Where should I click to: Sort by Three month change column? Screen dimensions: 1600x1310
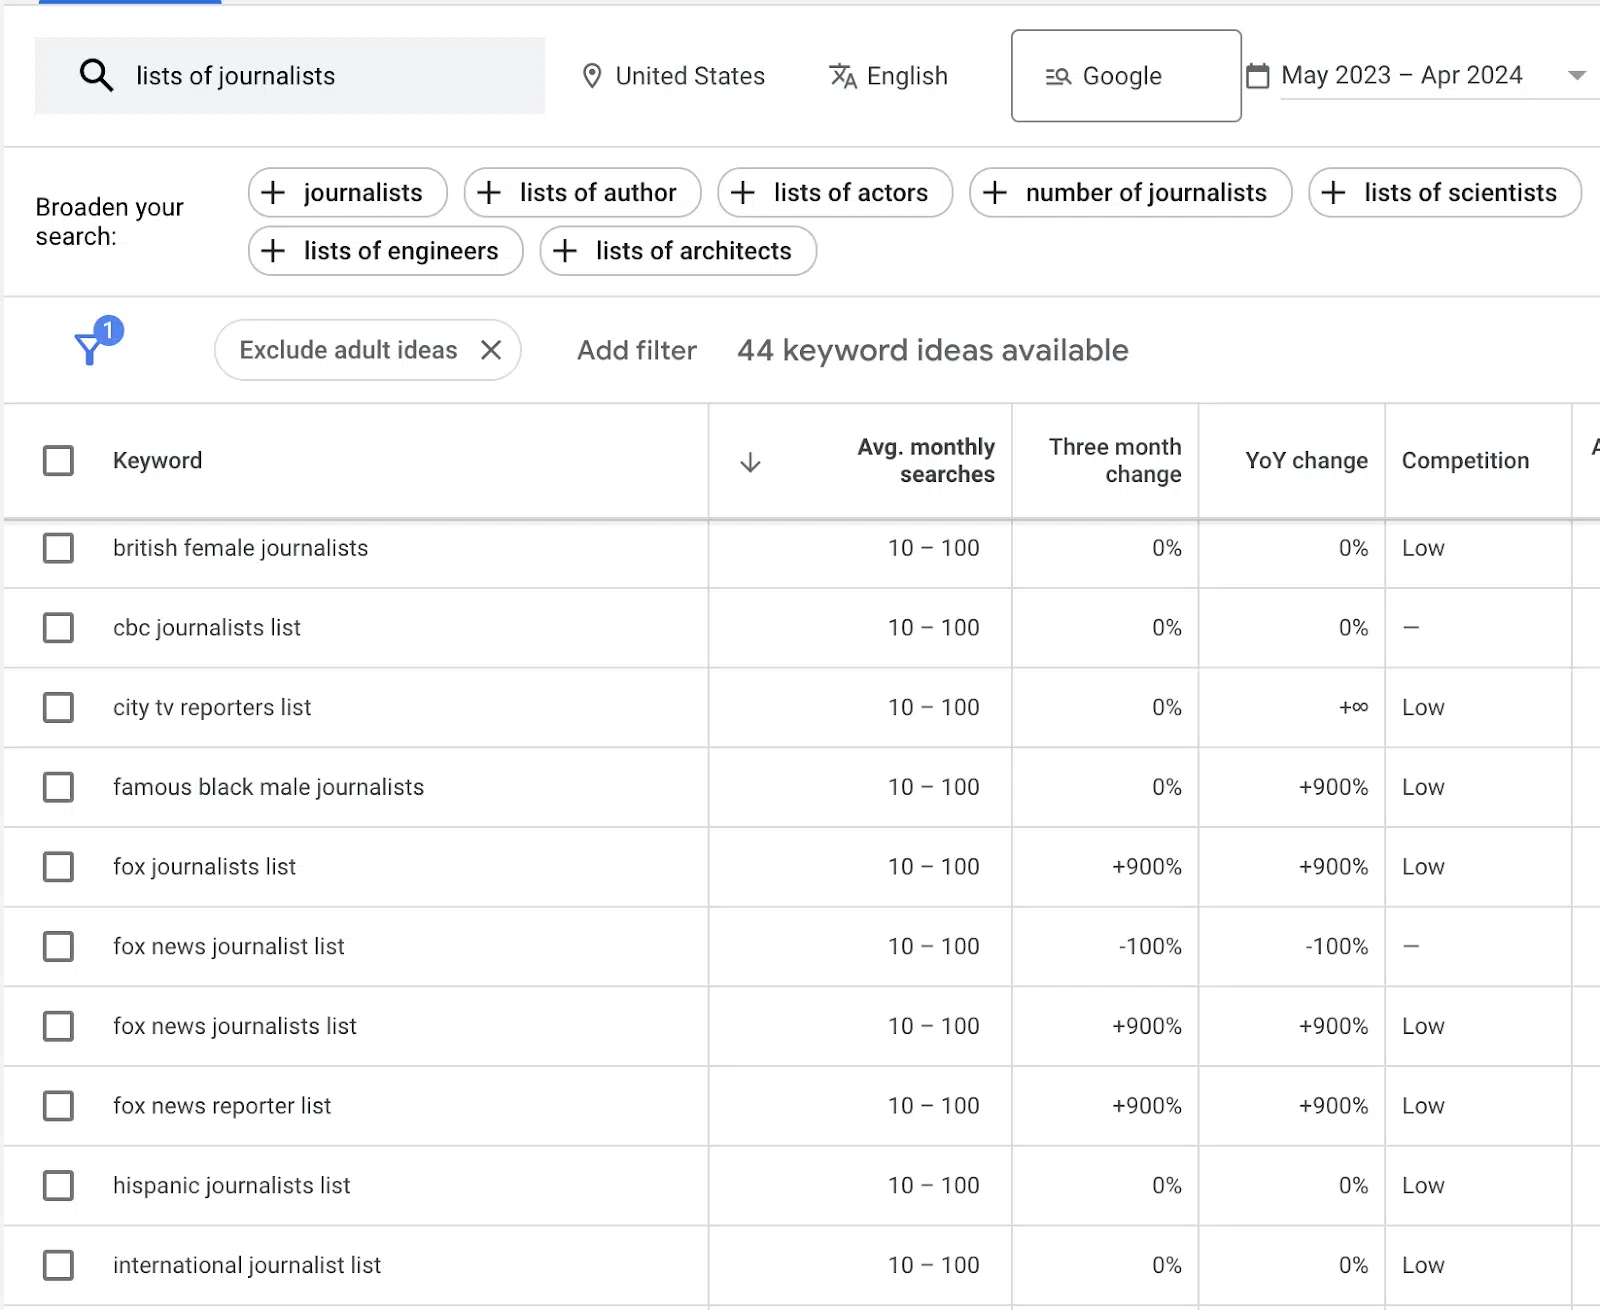pos(1115,461)
